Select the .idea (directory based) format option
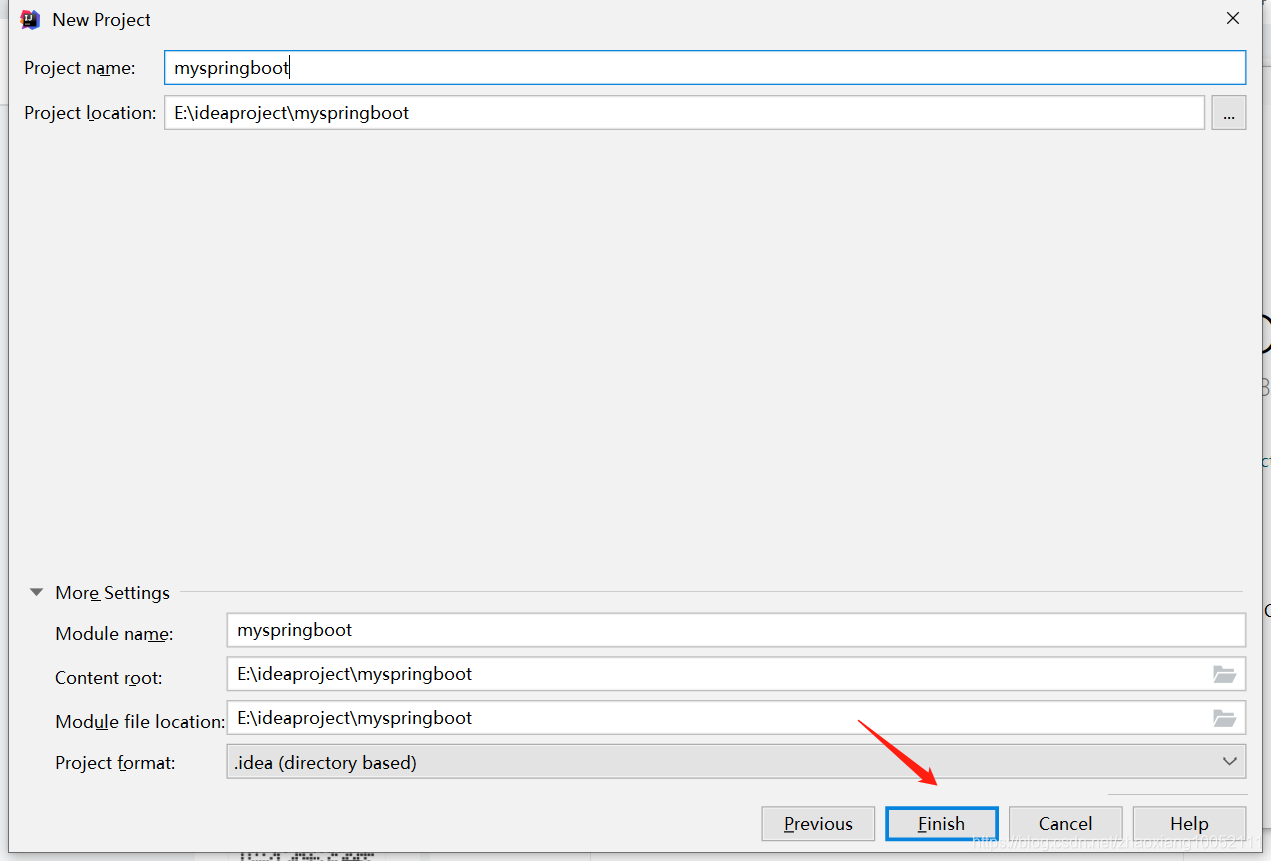 [600, 761]
